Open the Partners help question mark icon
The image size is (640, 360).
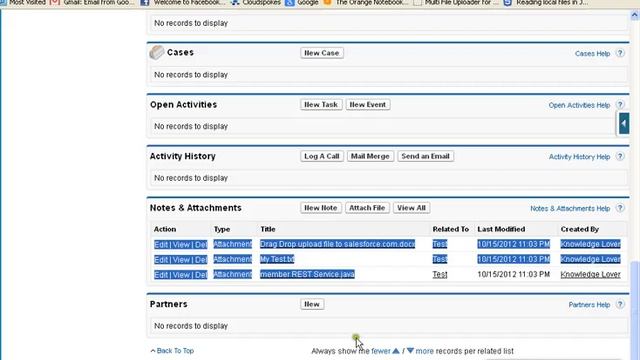pyautogui.click(x=620, y=304)
